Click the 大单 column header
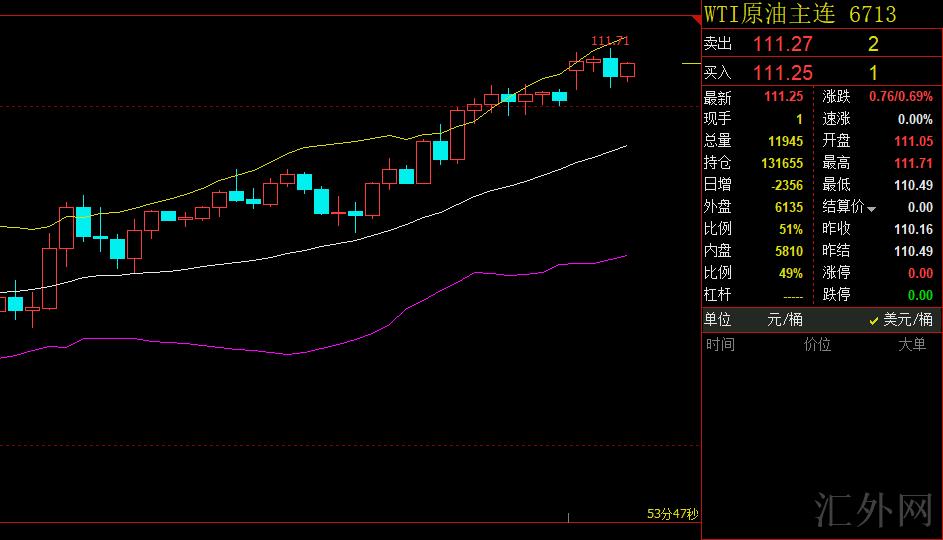This screenshot has height=540, width=943. pos(912,345)
